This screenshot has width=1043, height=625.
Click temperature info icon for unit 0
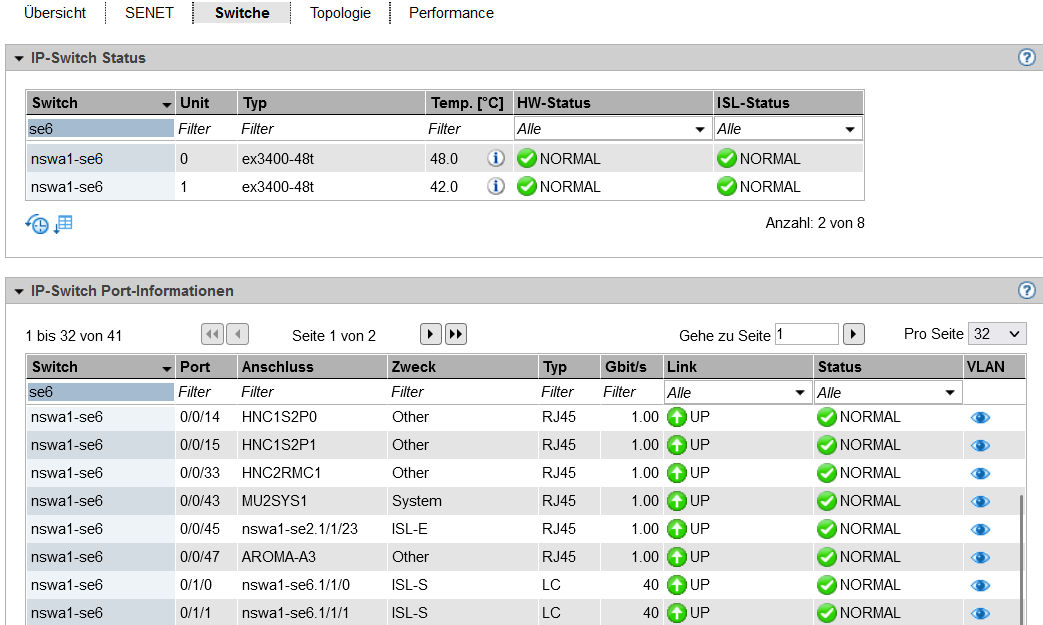(x=496, y=159)
